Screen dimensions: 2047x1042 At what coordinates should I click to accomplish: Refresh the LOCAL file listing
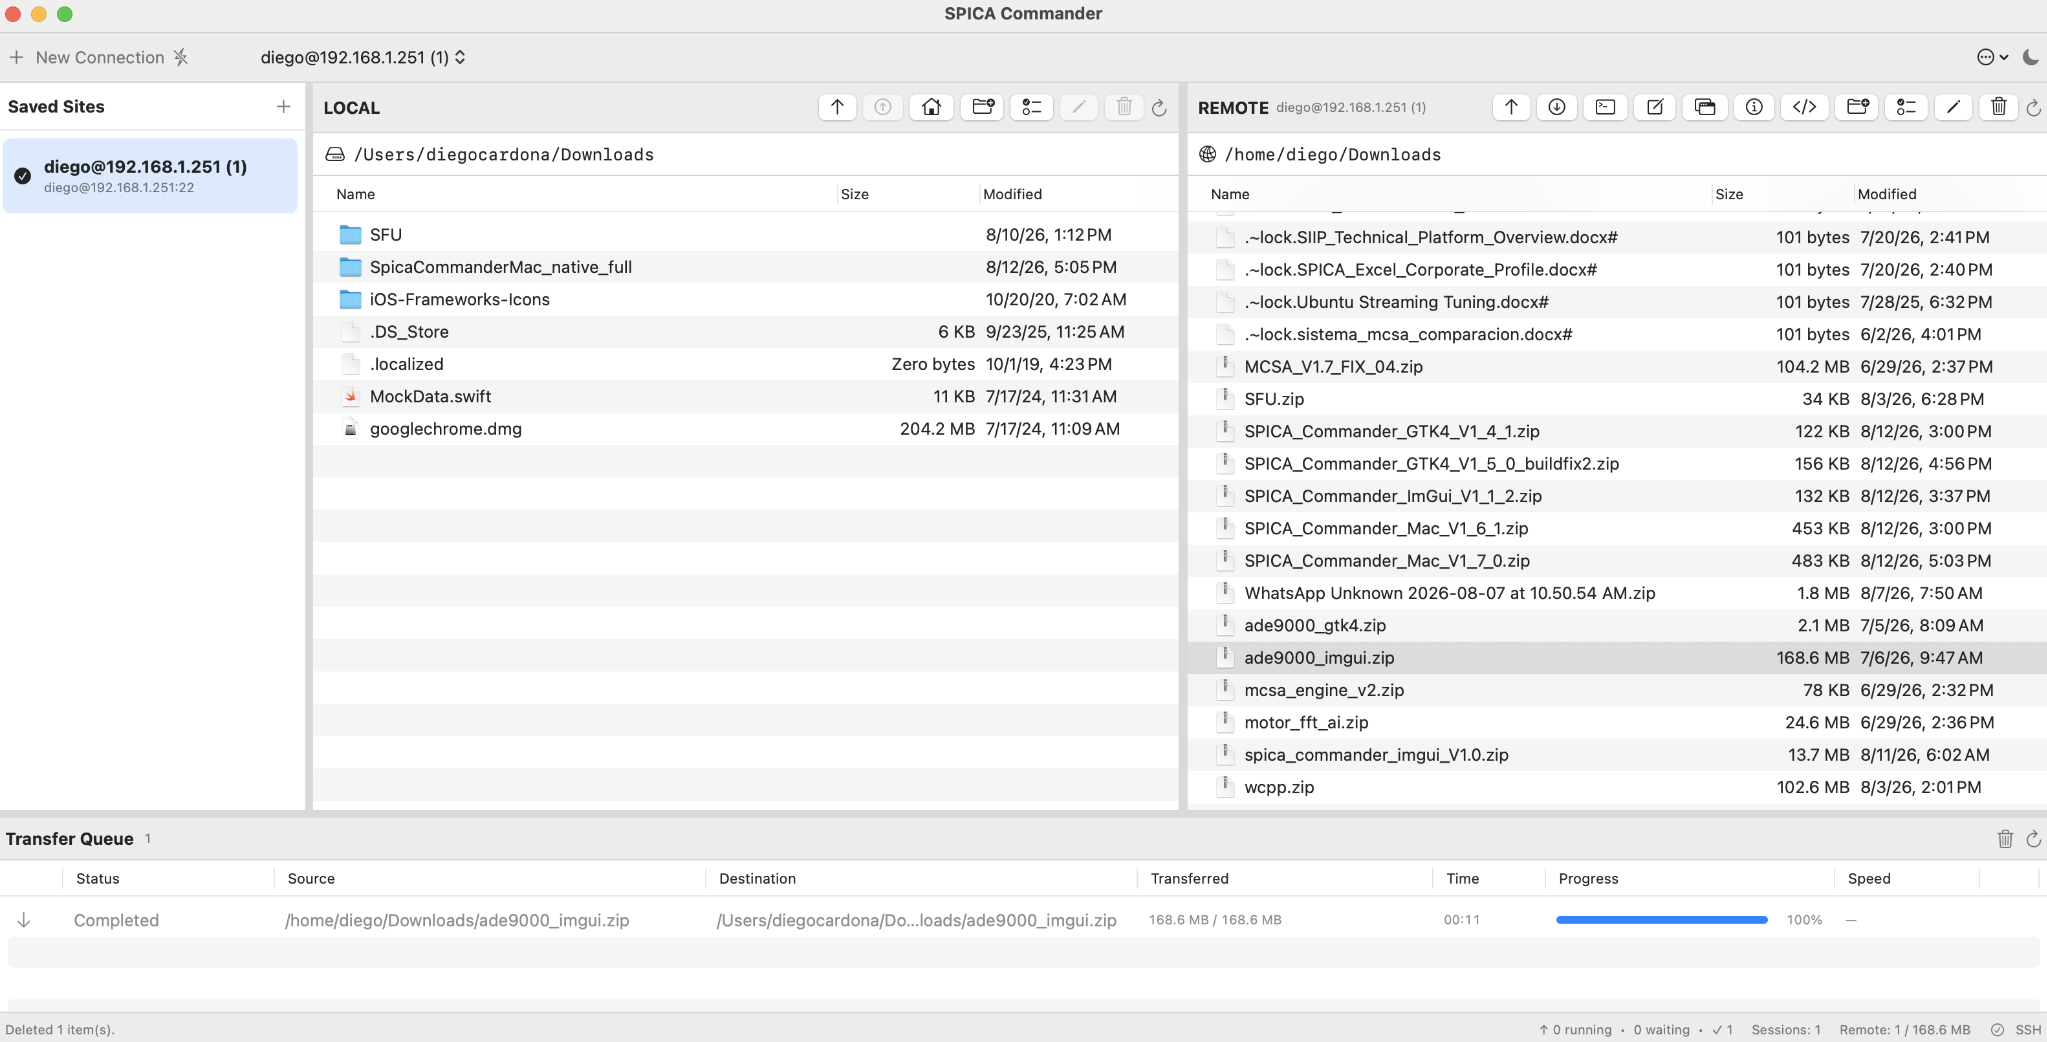coord(1159,108)
